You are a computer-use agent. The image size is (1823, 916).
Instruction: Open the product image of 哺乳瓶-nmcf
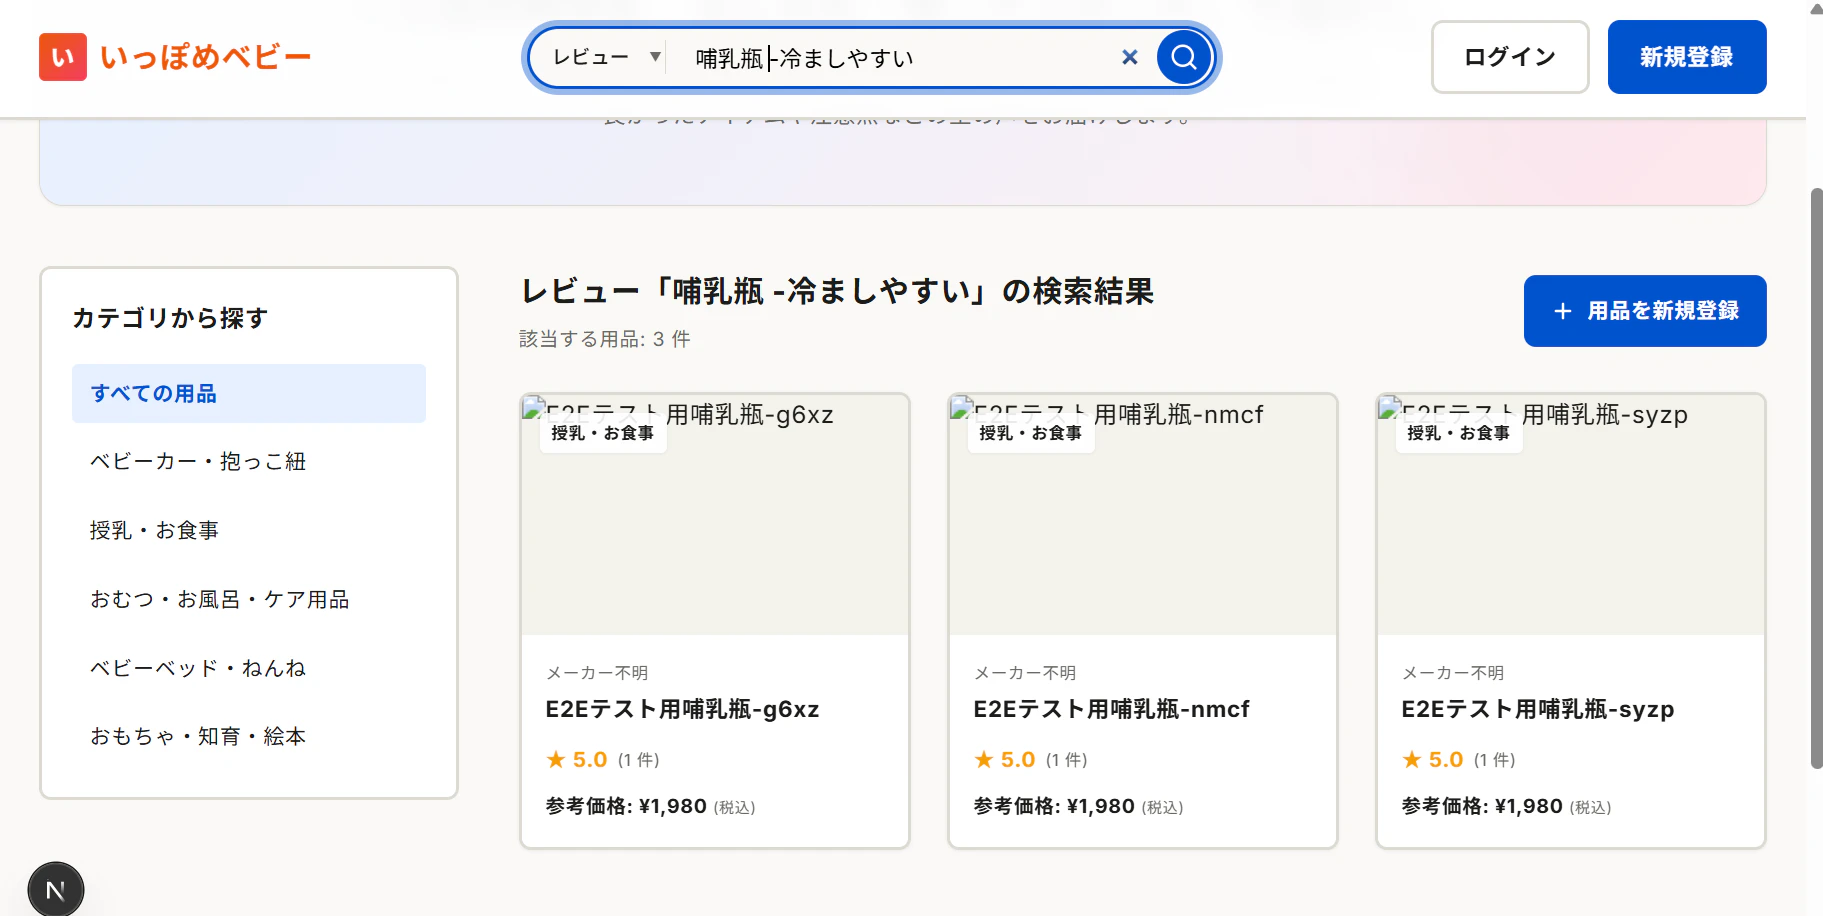point(1143,514)
